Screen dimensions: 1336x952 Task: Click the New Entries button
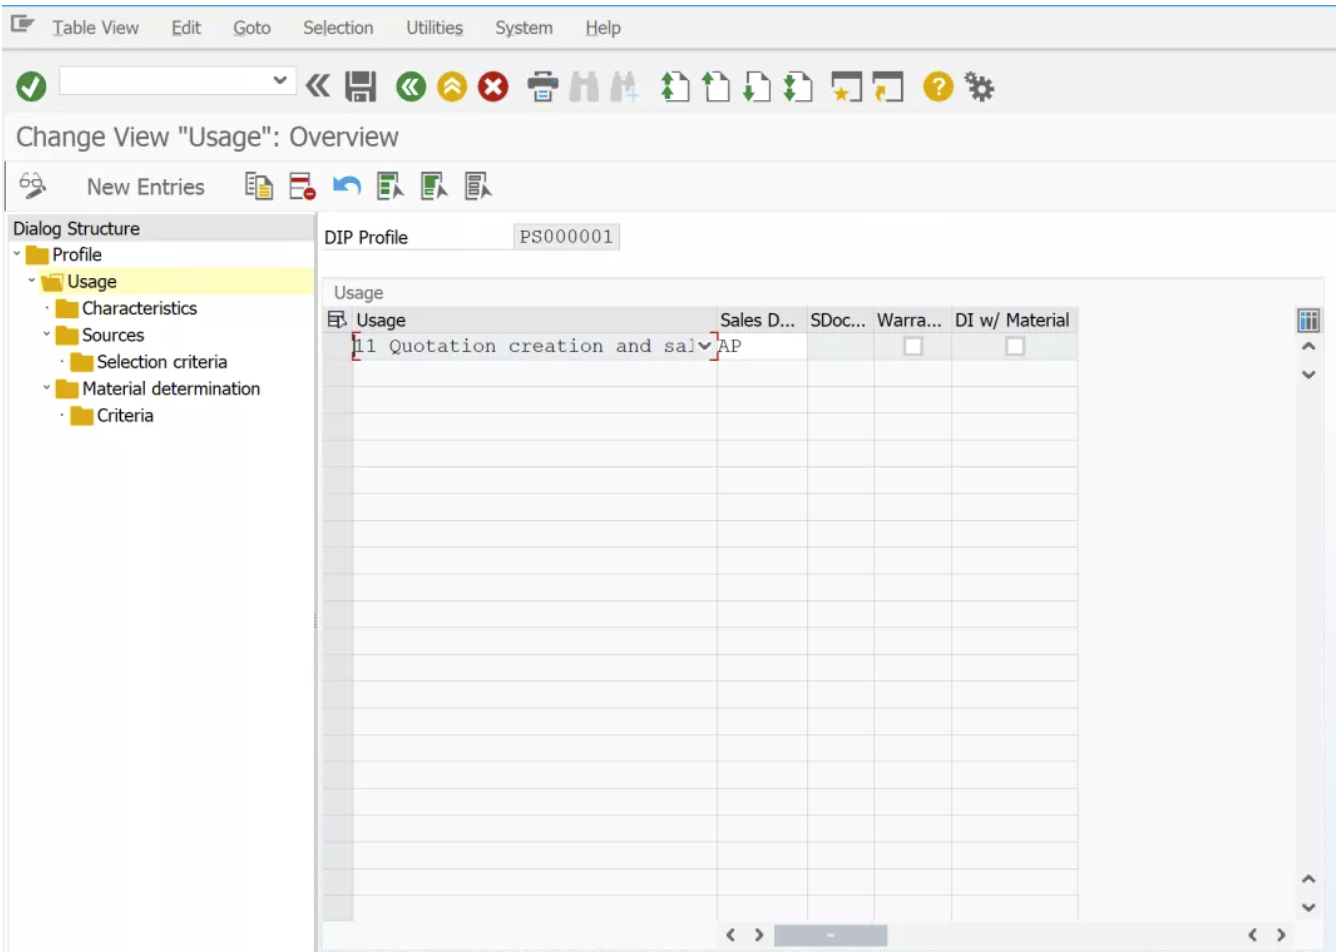[x=146, y=186]
